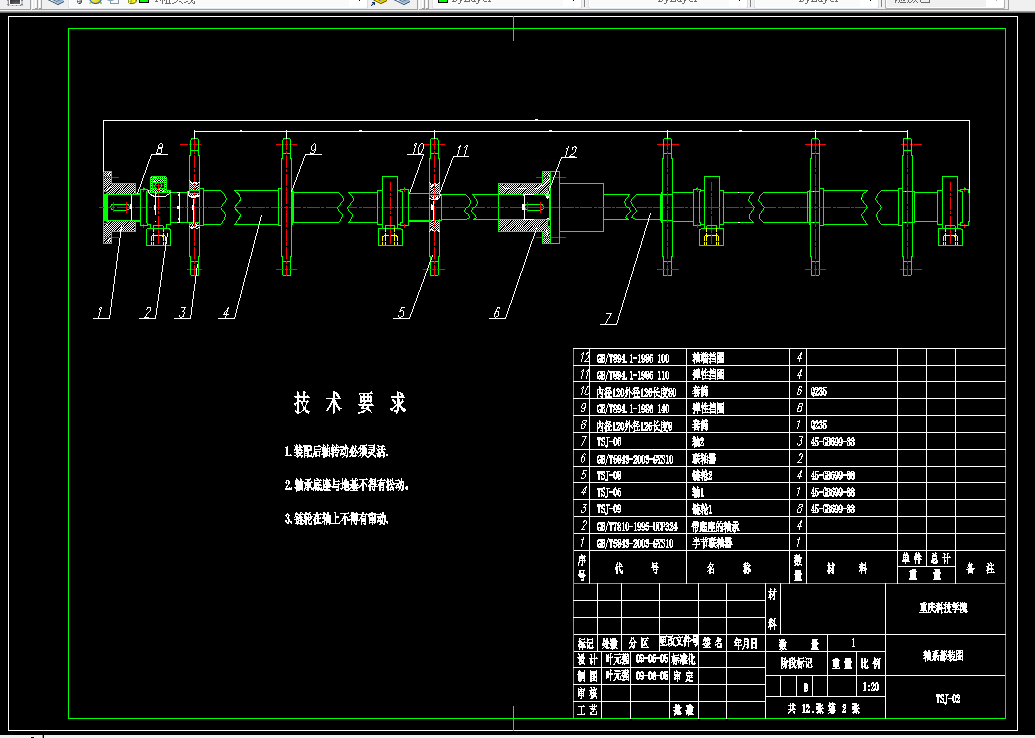Viewport: 1035px width, 738px height.
Task: Click the "阶段标记" title block cell
Action: pyautogui.click(x=797, y=664)
